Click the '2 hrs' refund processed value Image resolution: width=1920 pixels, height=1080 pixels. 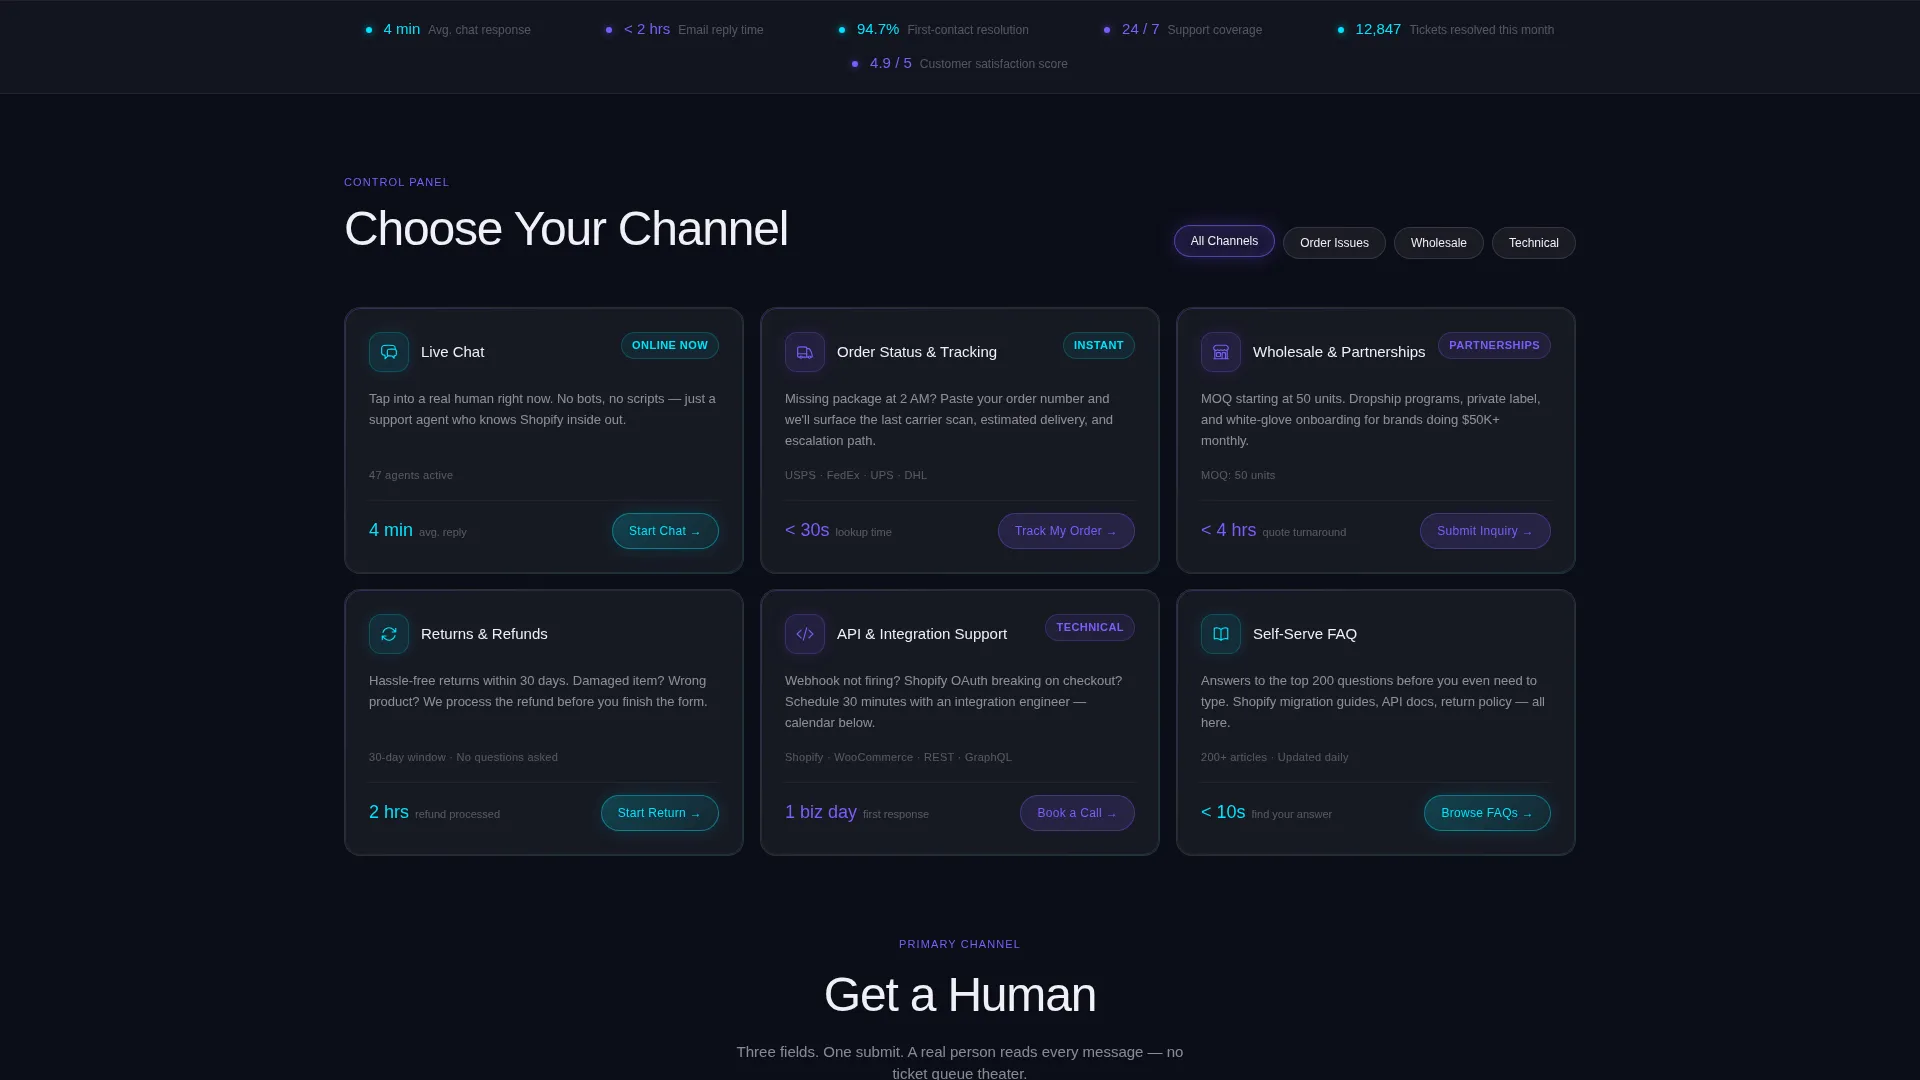click(389, 812)
